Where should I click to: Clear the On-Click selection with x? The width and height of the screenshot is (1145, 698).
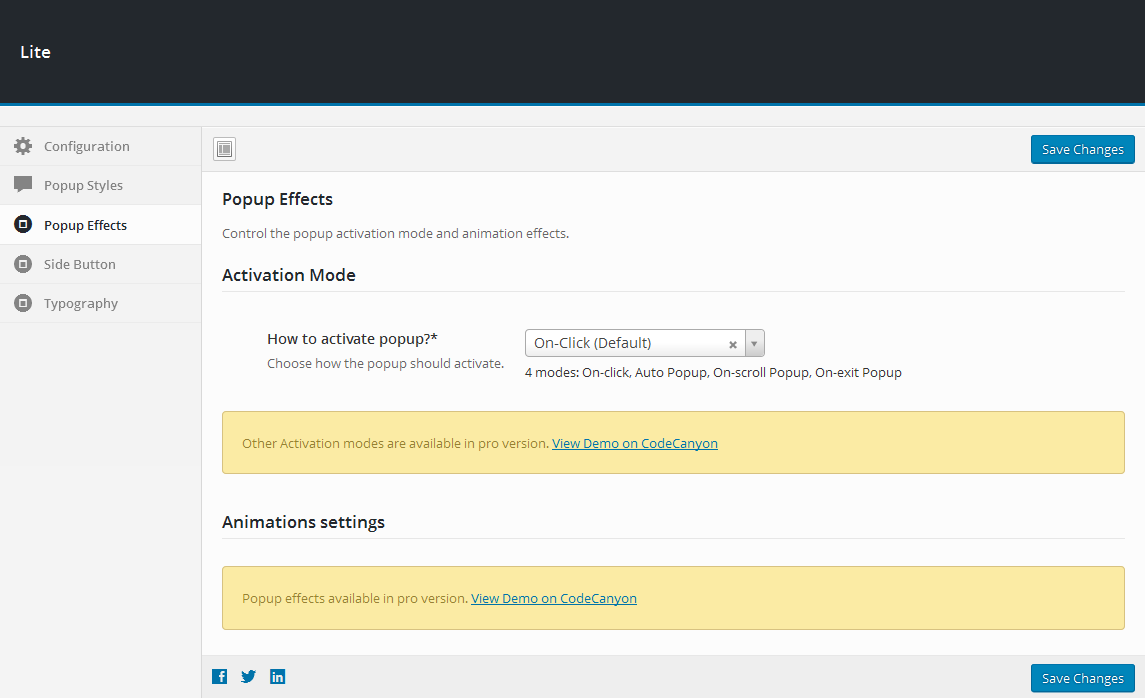tap(732, 344)
